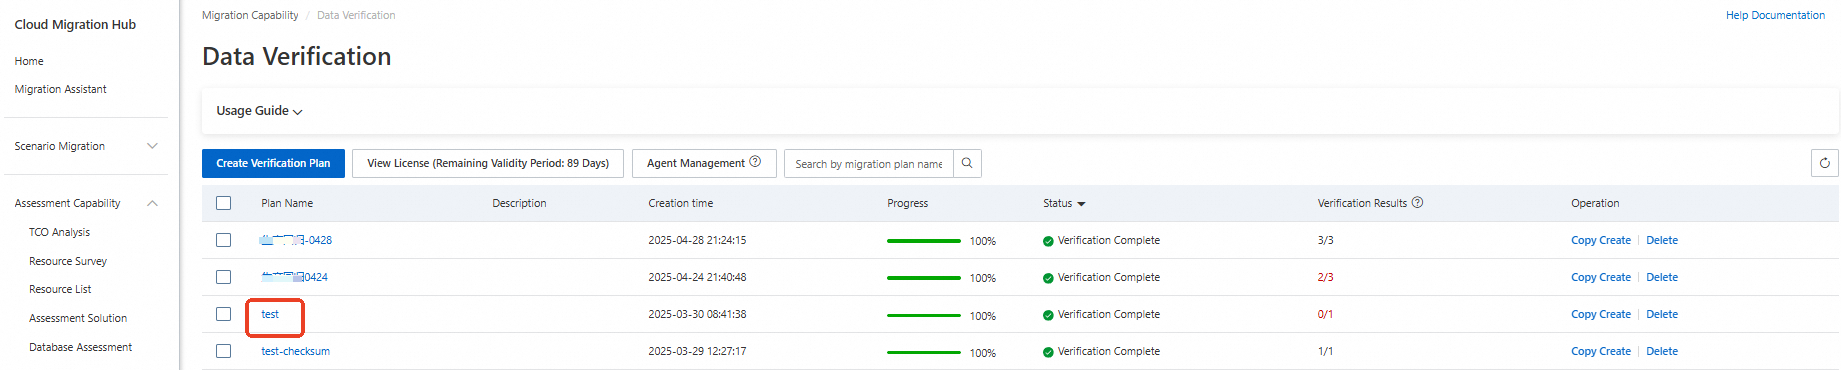Click View License button
The image size is (1841, 370).
tap(488, 163)
